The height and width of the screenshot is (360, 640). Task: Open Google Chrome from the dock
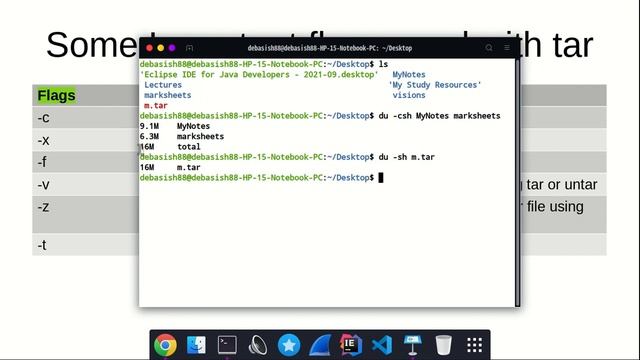click(x=165, y=345)
